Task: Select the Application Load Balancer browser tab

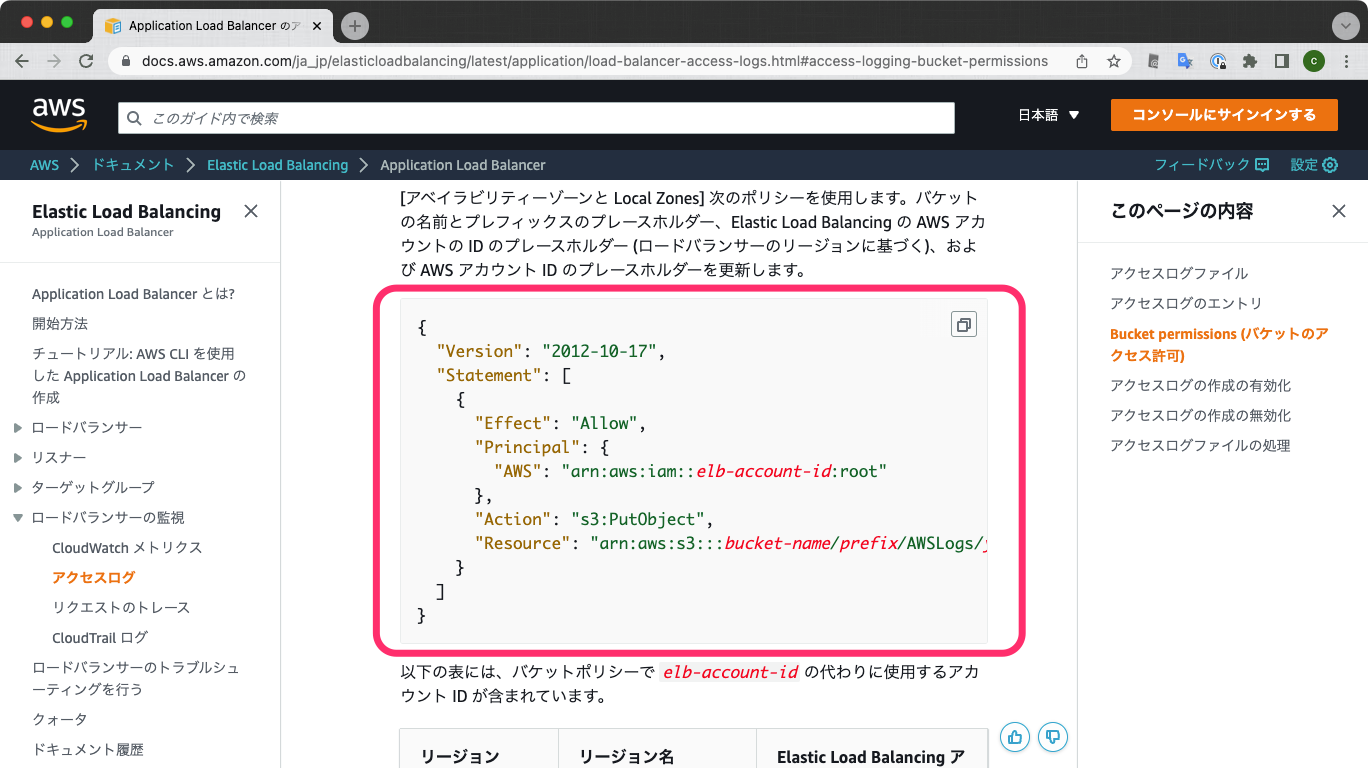Action: pos(213,26)
